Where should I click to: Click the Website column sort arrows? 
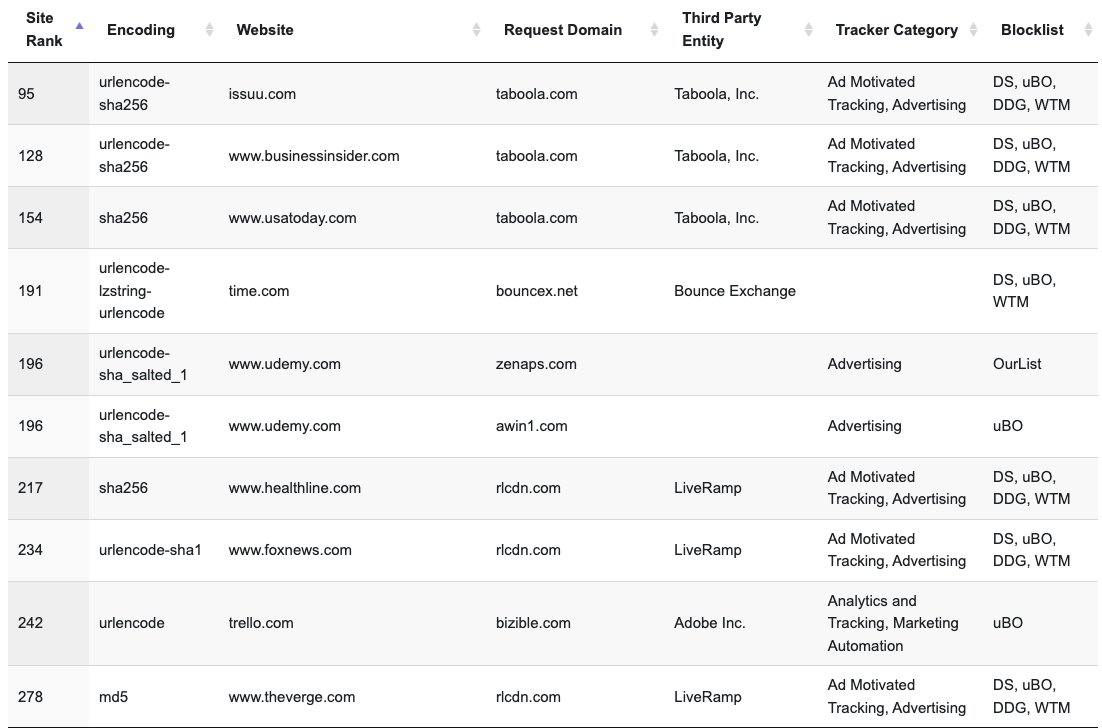click(x=476, y=30)
